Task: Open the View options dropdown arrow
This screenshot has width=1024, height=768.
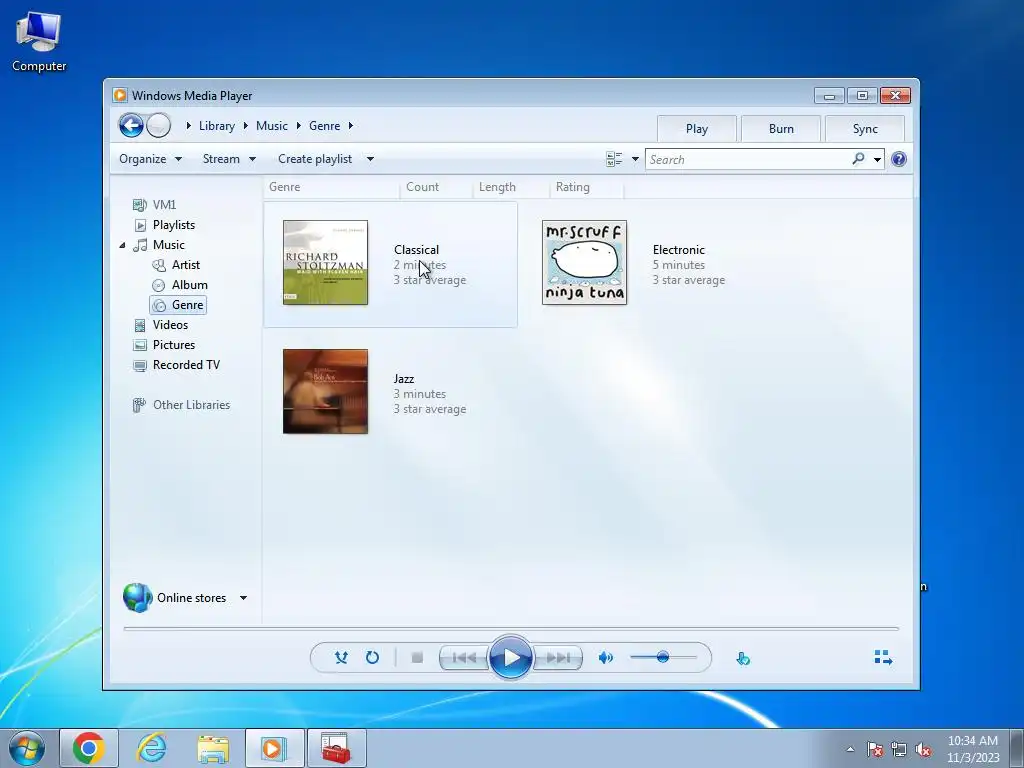Action: 635,159
